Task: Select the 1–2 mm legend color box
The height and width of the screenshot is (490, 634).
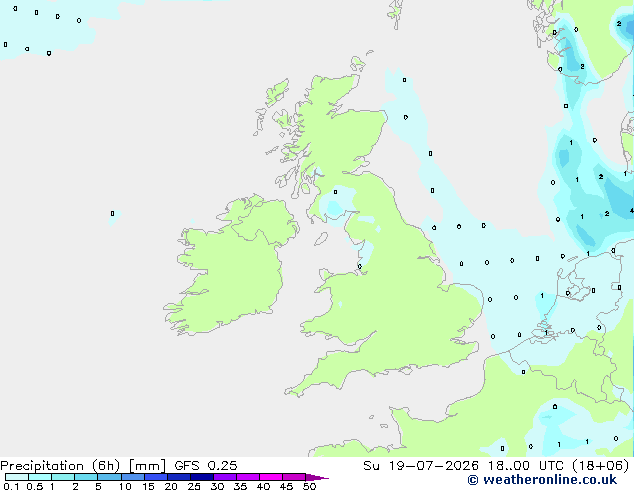Action: pos(63,477)
